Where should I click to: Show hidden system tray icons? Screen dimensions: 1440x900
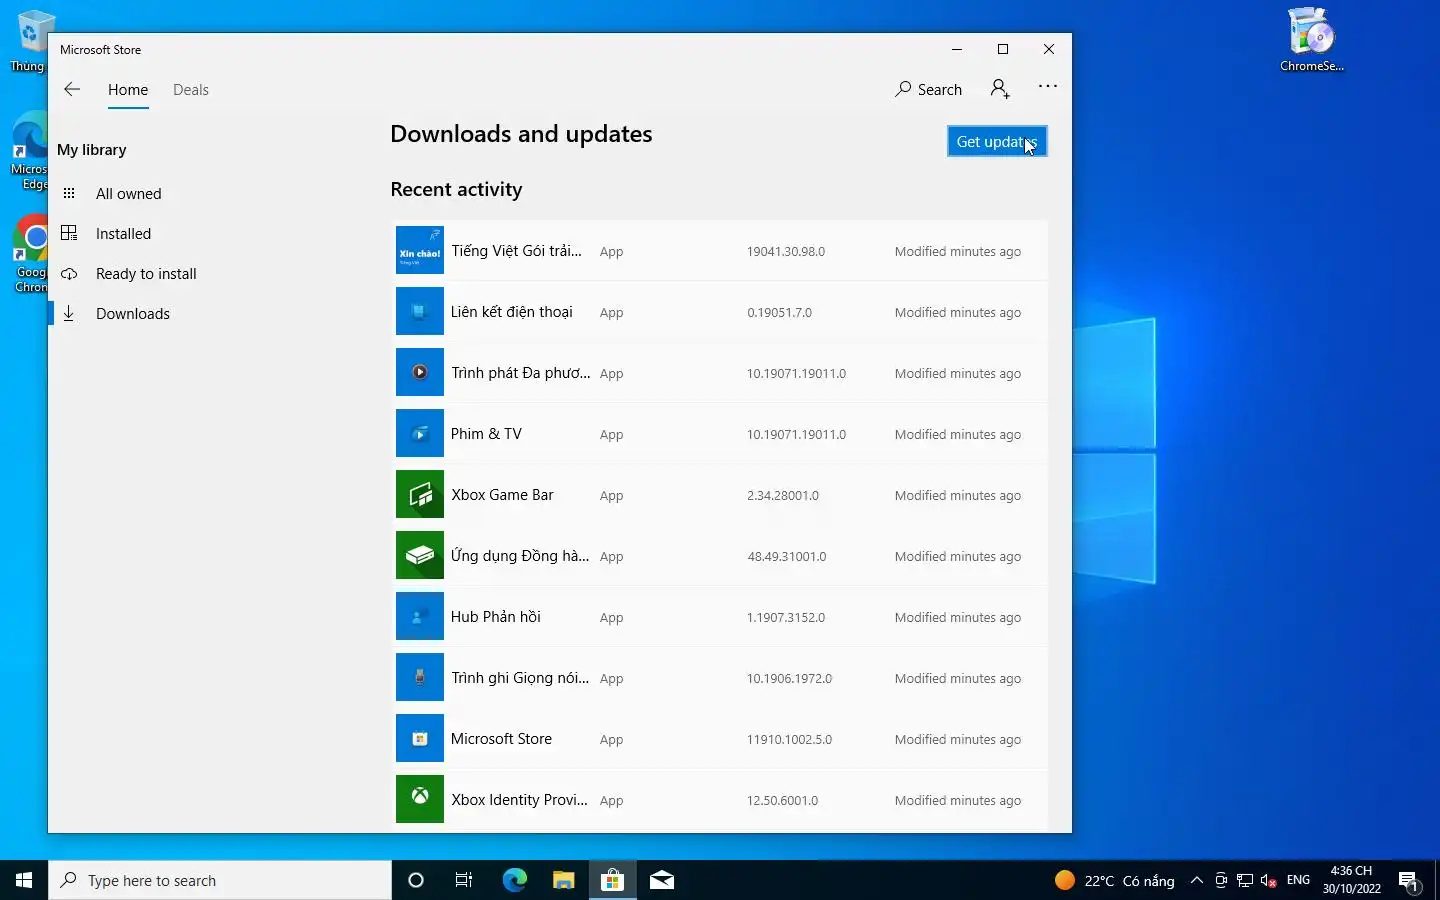pos(1196,880)
